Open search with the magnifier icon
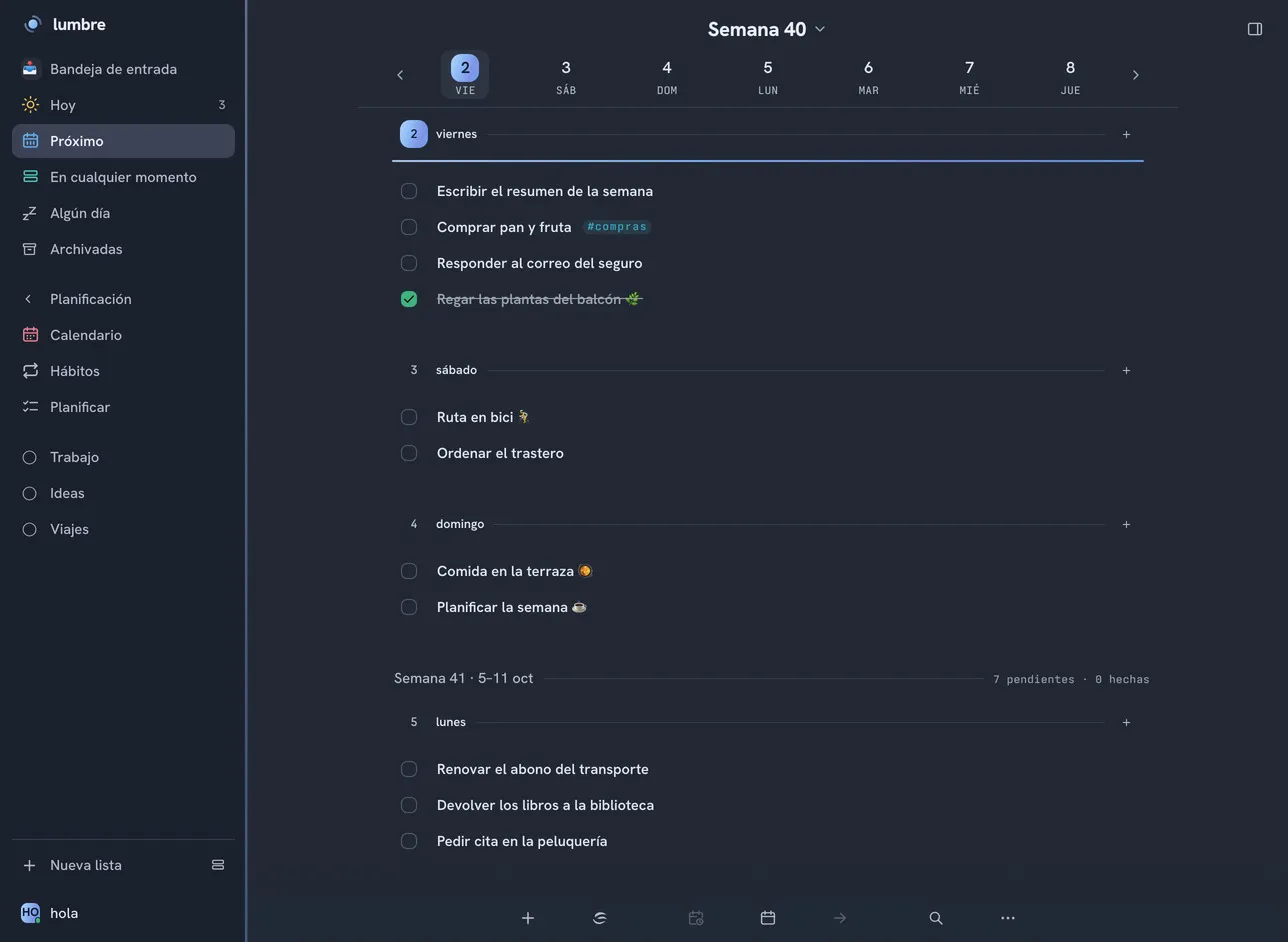 [936, 918]
